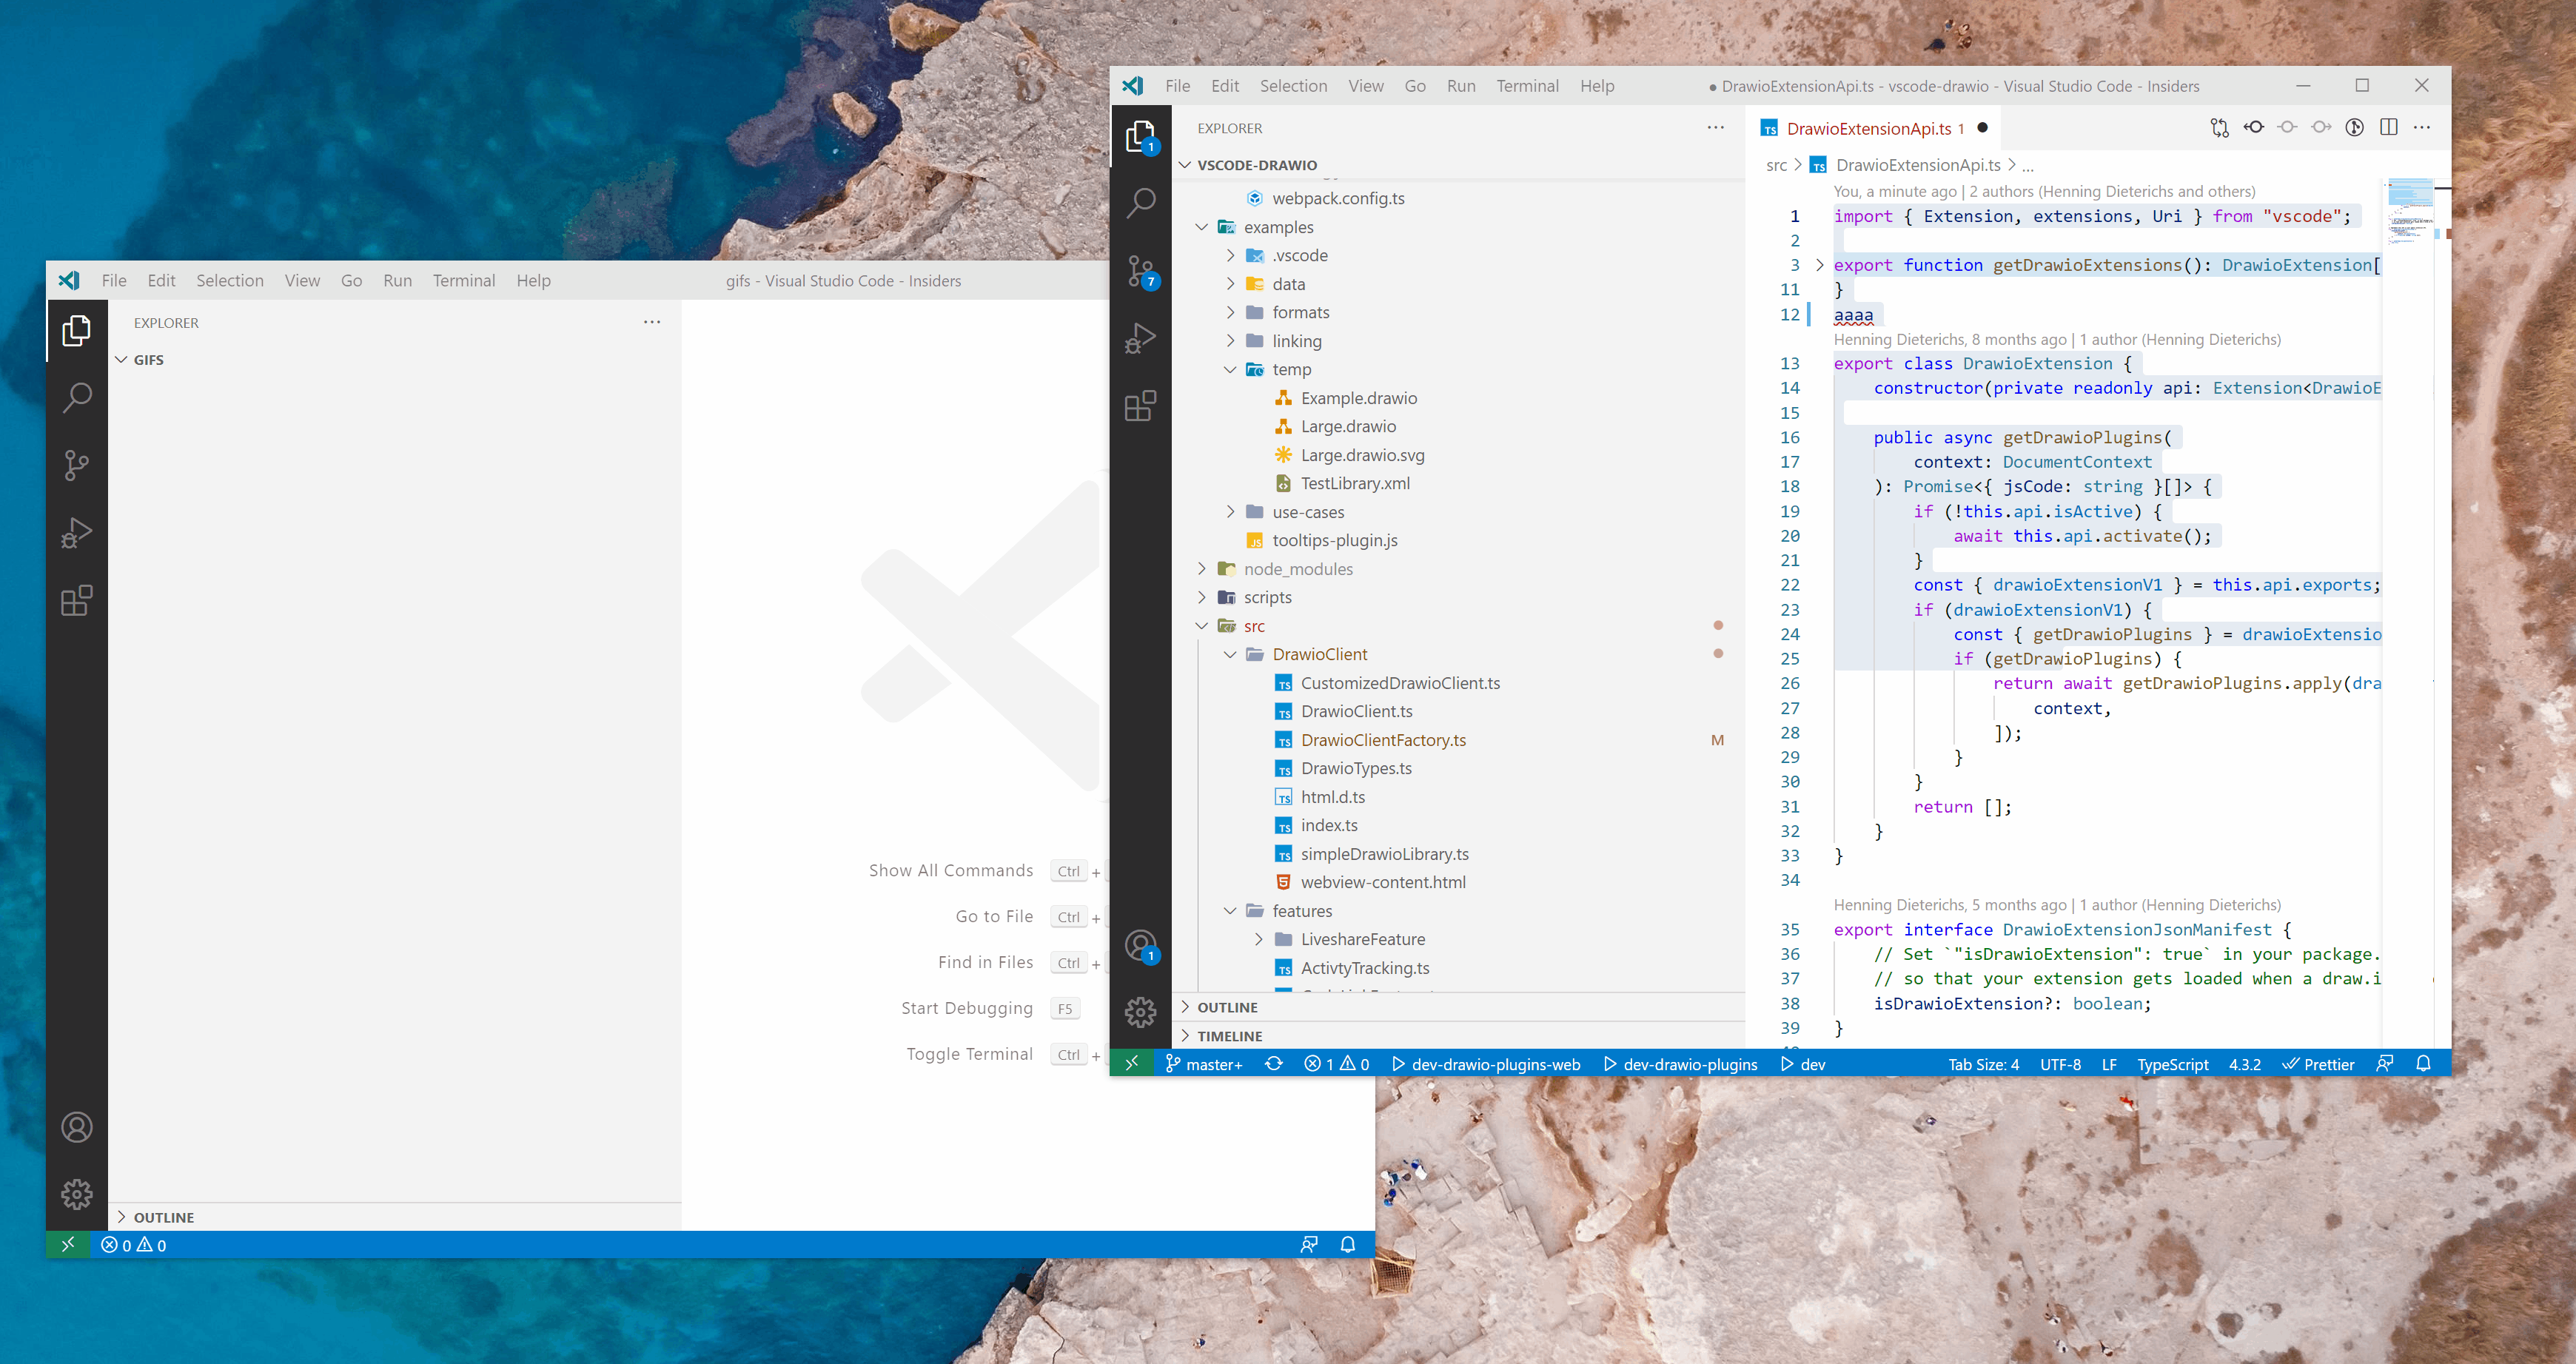The image size is (2576, 1364).
Task: Open Extensions view in gifs window
Action: tap(76, 600)
